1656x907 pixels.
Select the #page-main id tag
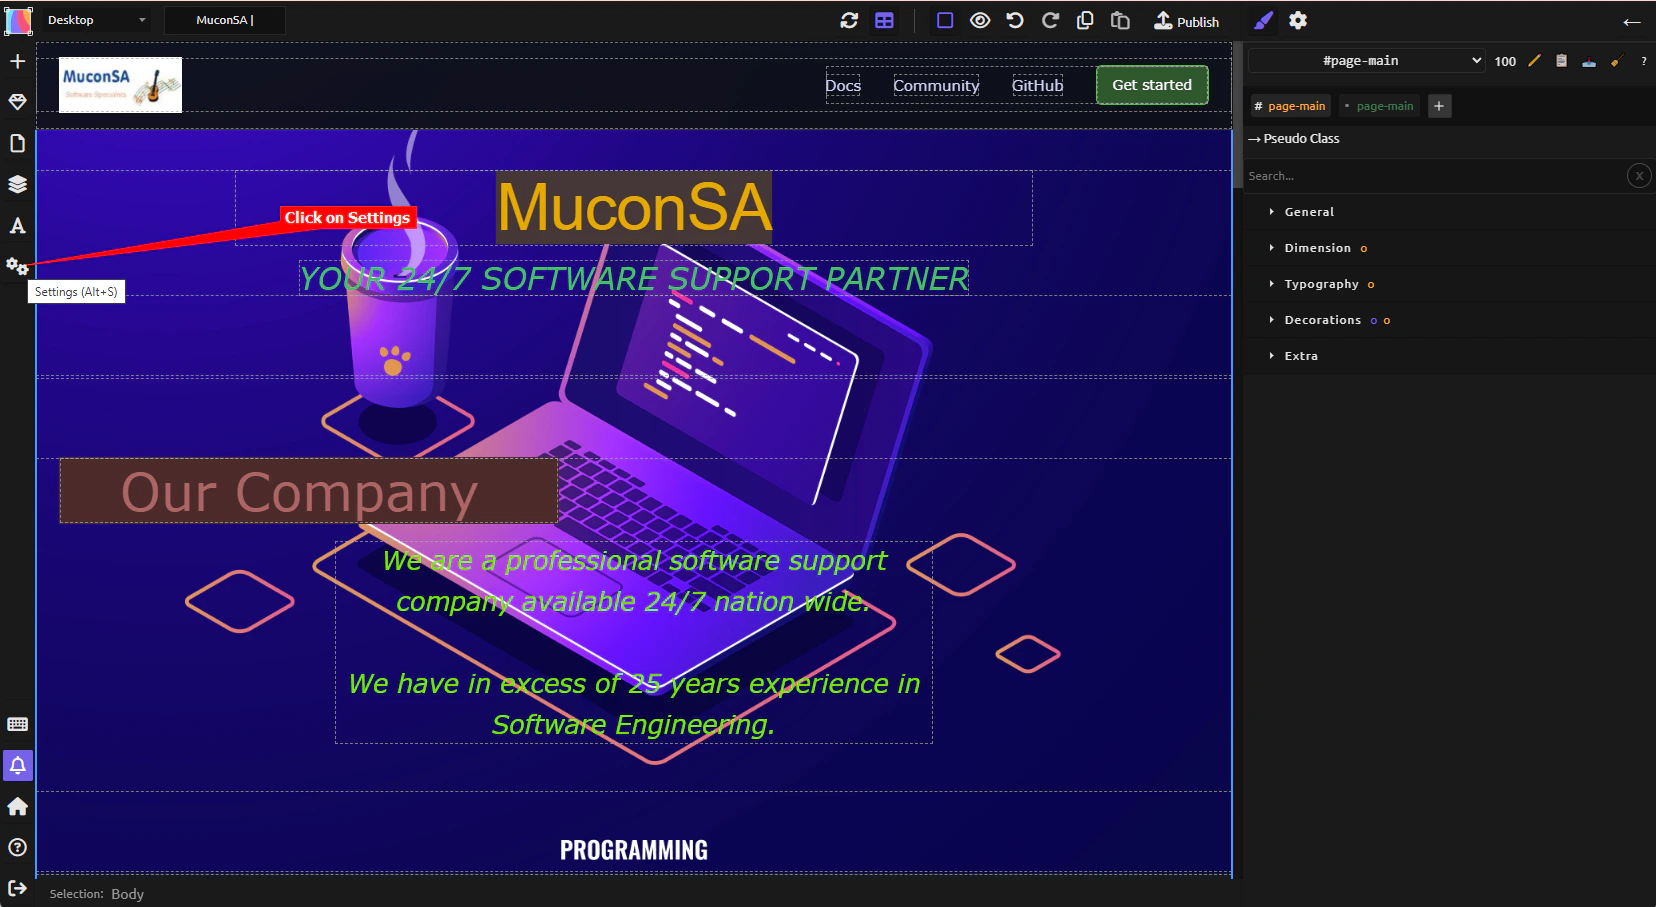[x=1291, y=106]
